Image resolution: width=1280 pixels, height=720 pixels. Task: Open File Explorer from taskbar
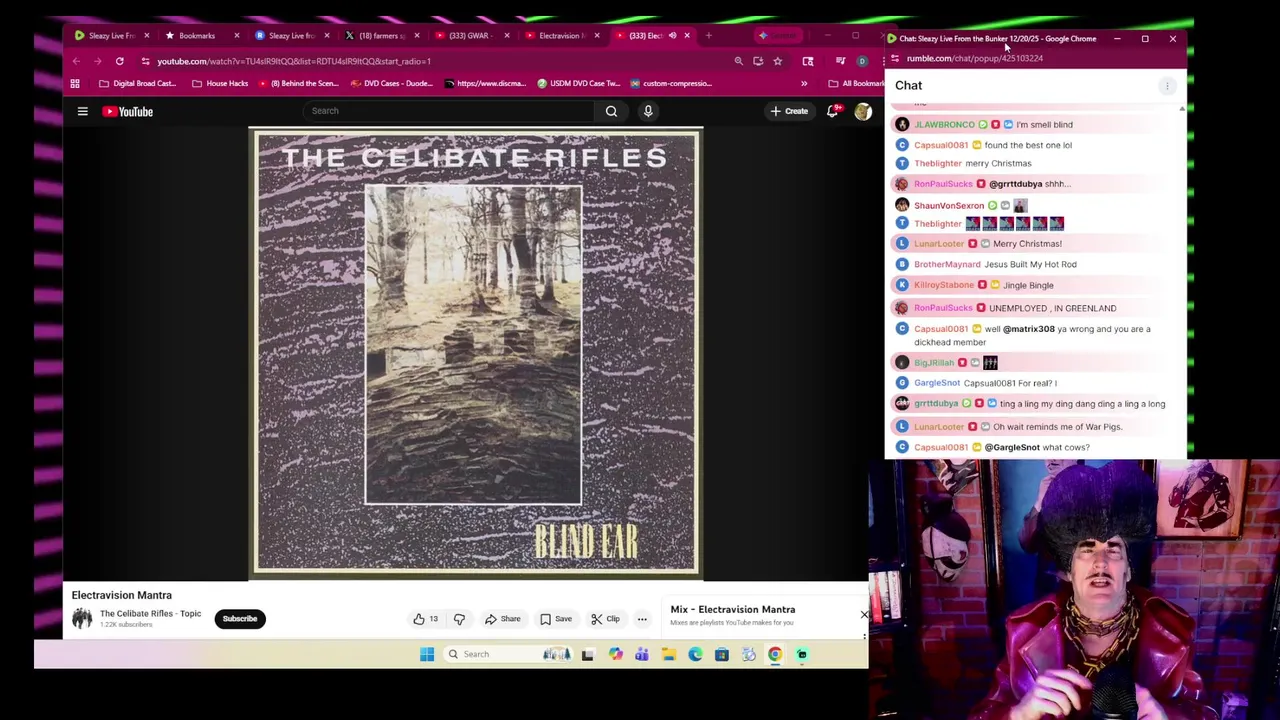click(669, 654)
